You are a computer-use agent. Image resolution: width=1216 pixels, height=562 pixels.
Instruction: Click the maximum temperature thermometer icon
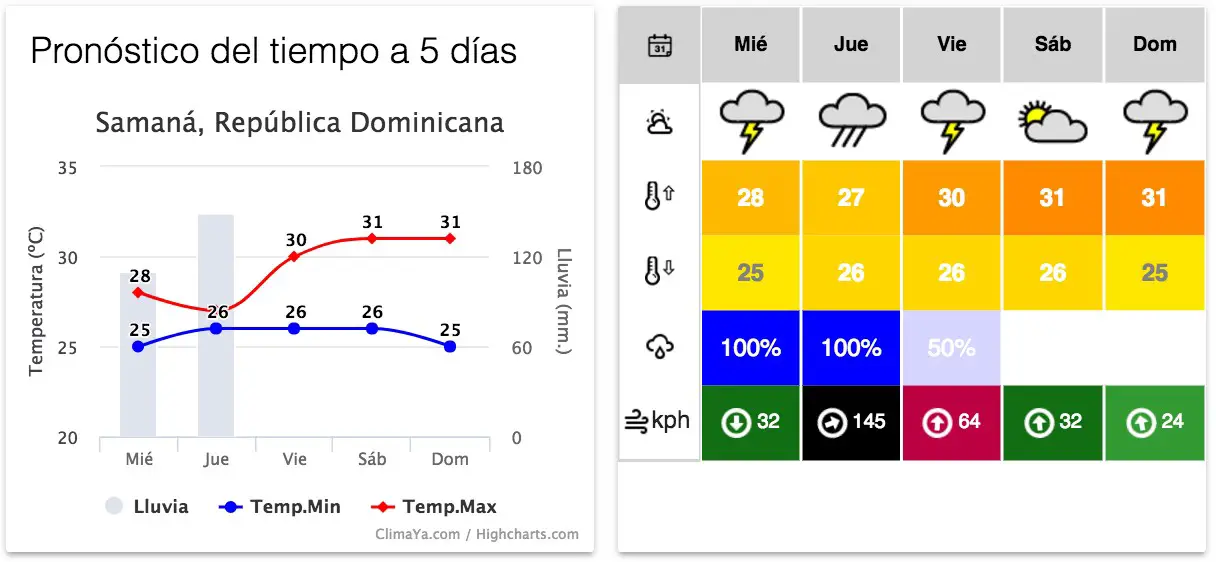(x=659, y=197)
